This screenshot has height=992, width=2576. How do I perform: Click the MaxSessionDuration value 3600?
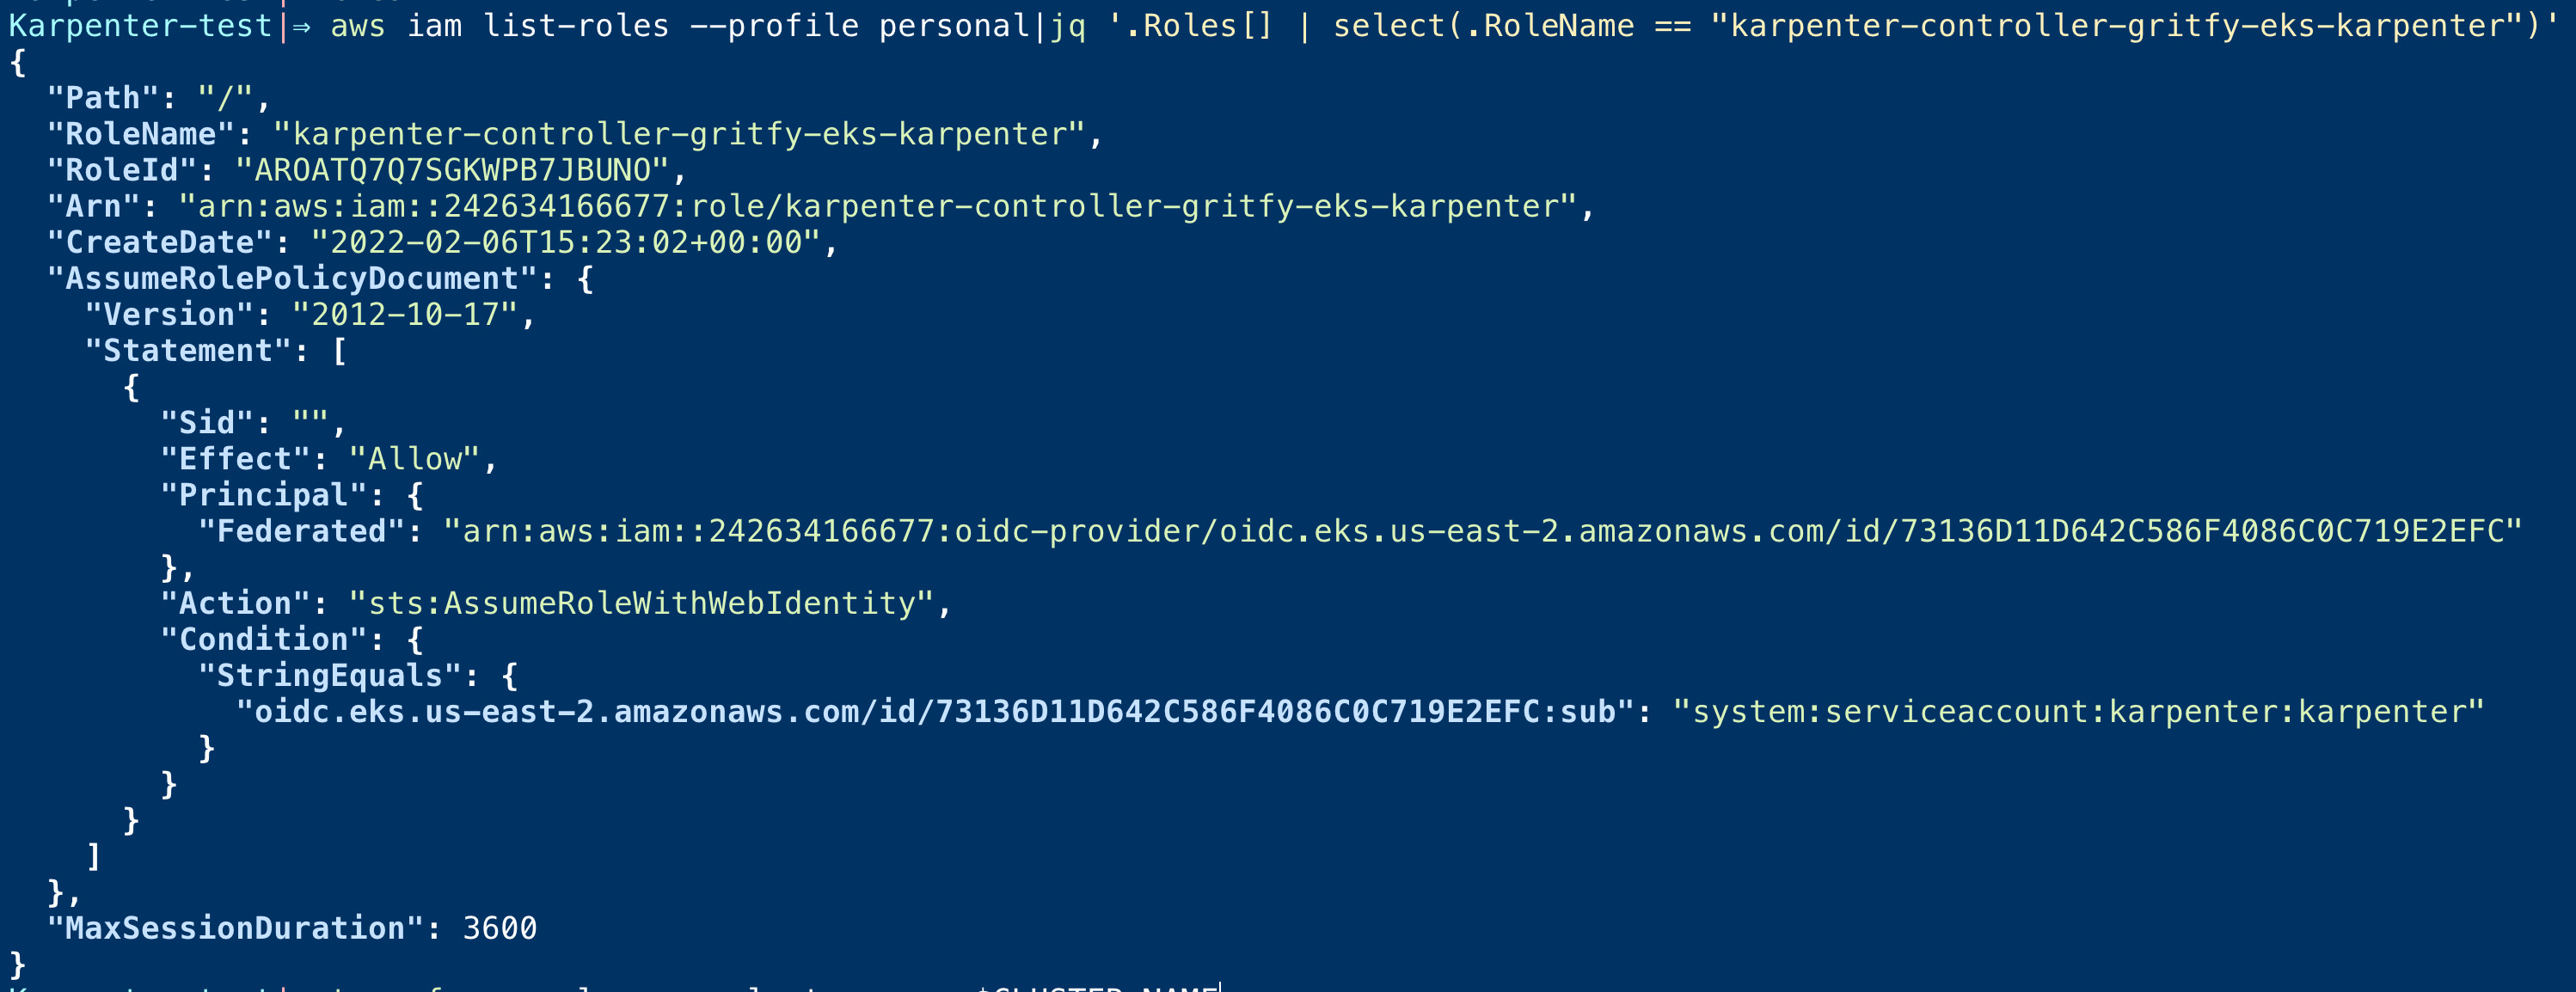[500, 928]
